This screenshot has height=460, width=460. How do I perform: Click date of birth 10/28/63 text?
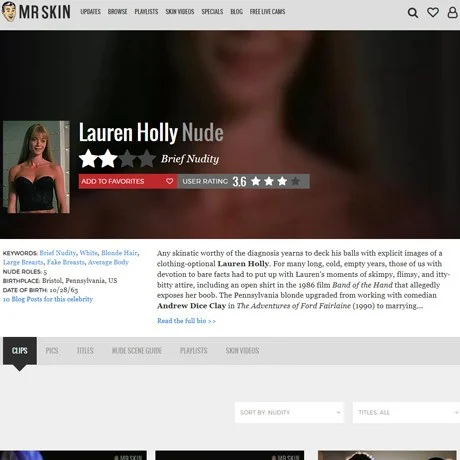(x=64, y=290)
